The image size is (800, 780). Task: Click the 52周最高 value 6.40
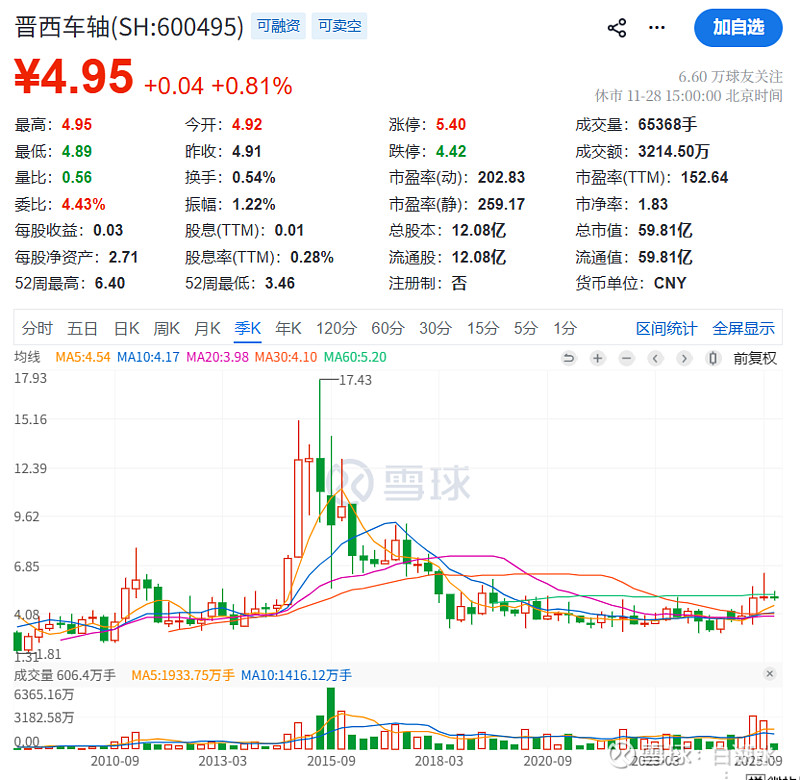pos(110,283)
